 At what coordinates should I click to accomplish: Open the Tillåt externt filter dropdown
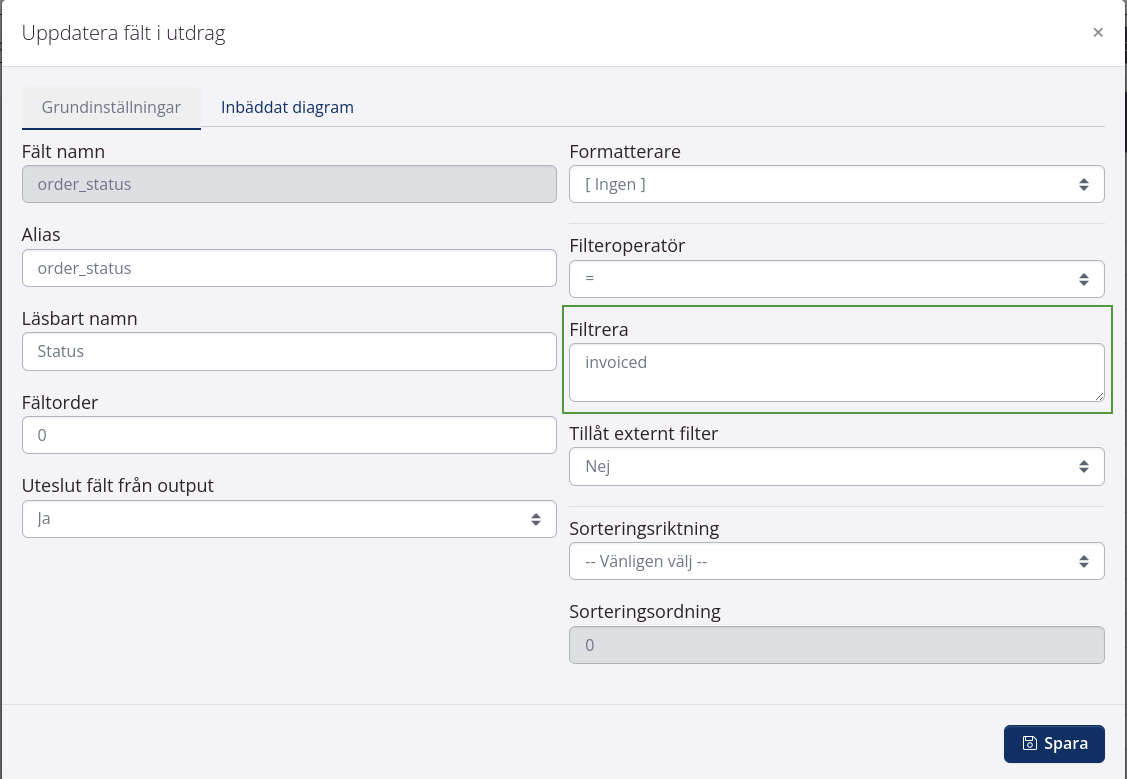[835, 467]
